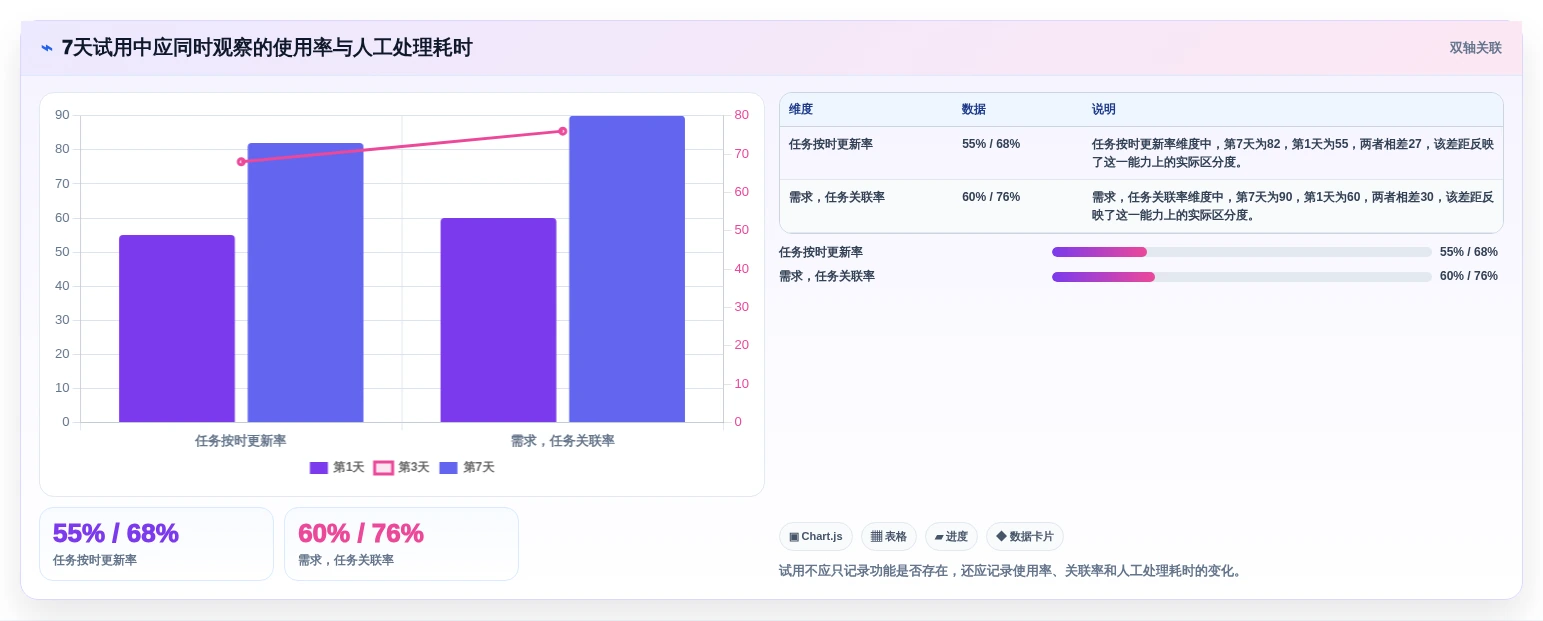Click the pink line point above 任务按时更新率
The image size is (1543, 621).
point(241,161)
